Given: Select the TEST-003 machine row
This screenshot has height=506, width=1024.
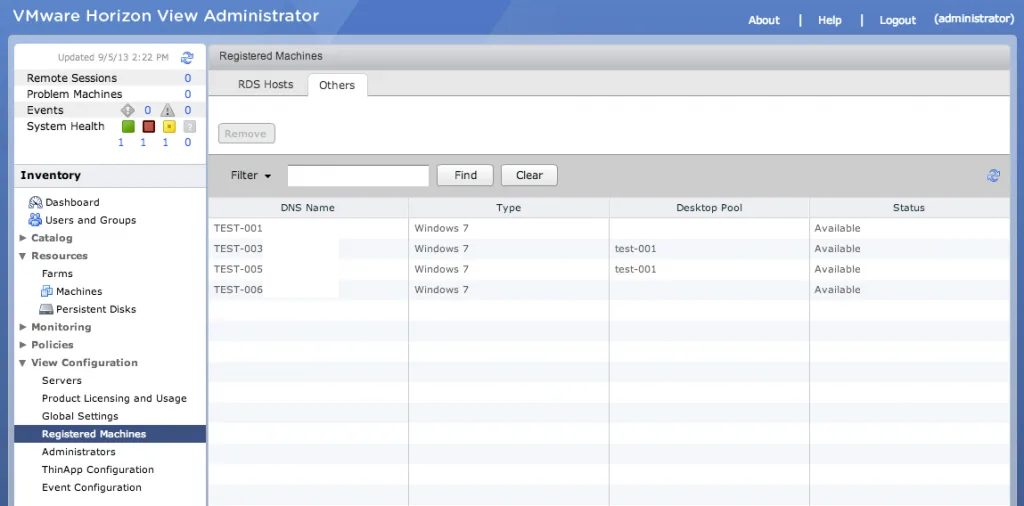Looking at the screenshot, I should (609, 249).
